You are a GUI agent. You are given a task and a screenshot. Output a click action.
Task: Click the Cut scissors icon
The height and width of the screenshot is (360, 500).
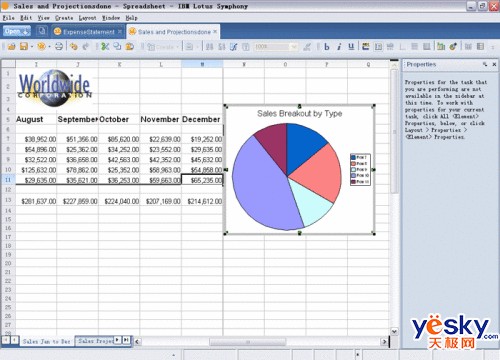(105, 47)
